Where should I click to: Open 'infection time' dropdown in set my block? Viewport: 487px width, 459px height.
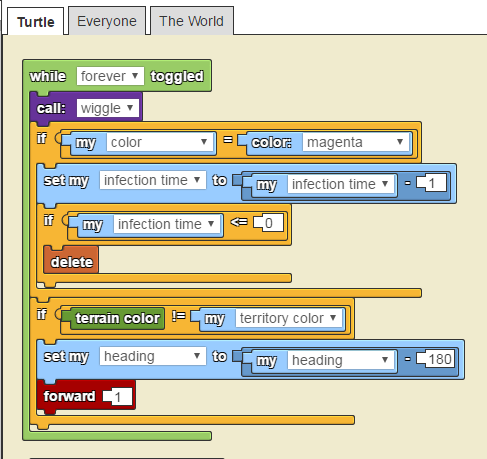click(x=153, y=180)
